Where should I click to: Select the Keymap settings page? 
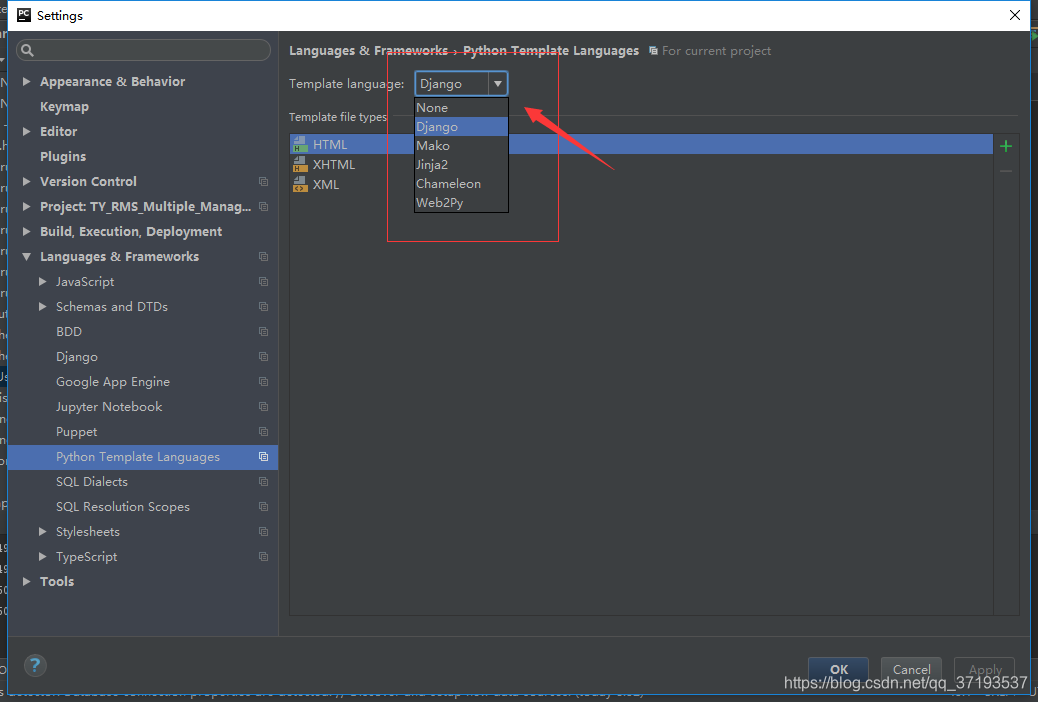click(64, 107)
